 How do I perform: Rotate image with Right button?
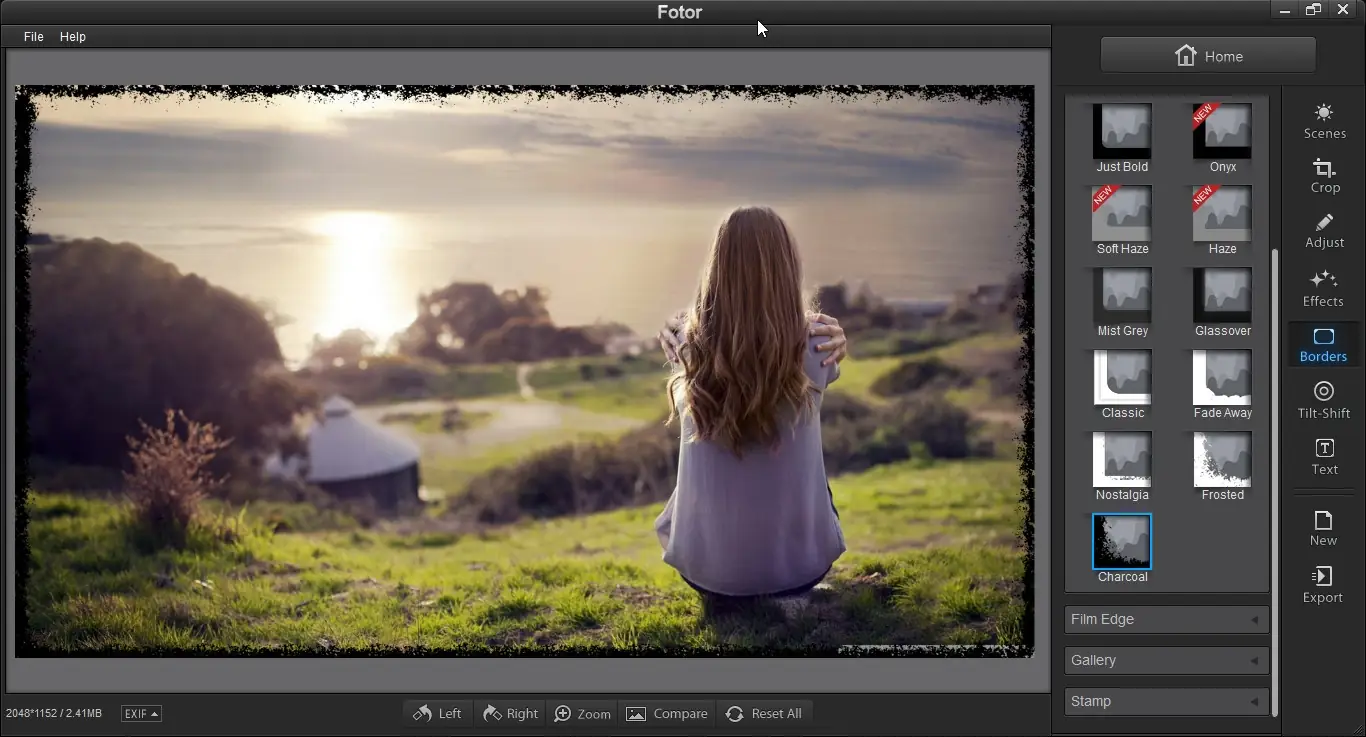click(510, 713)
